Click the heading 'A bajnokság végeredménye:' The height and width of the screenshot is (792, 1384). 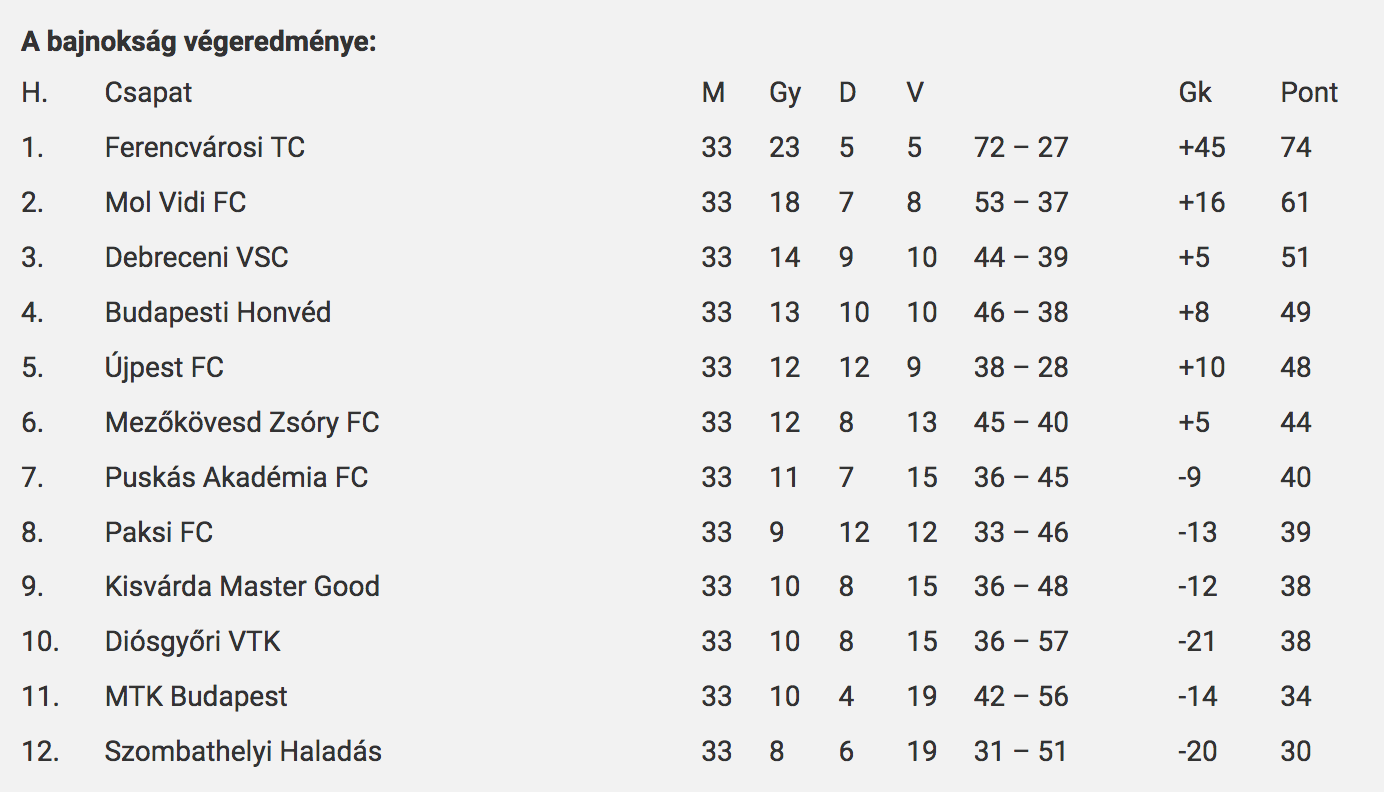199,45
